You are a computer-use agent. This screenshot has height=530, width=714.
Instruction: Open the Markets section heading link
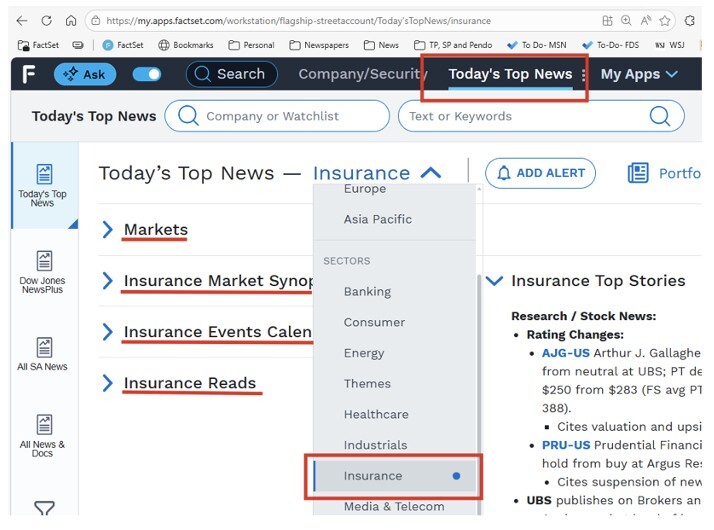click(x=156, y=229)
